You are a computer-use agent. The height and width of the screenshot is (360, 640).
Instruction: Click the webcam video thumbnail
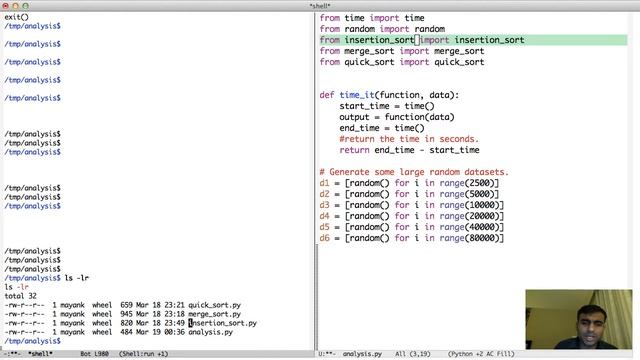(x=579, y=319)
